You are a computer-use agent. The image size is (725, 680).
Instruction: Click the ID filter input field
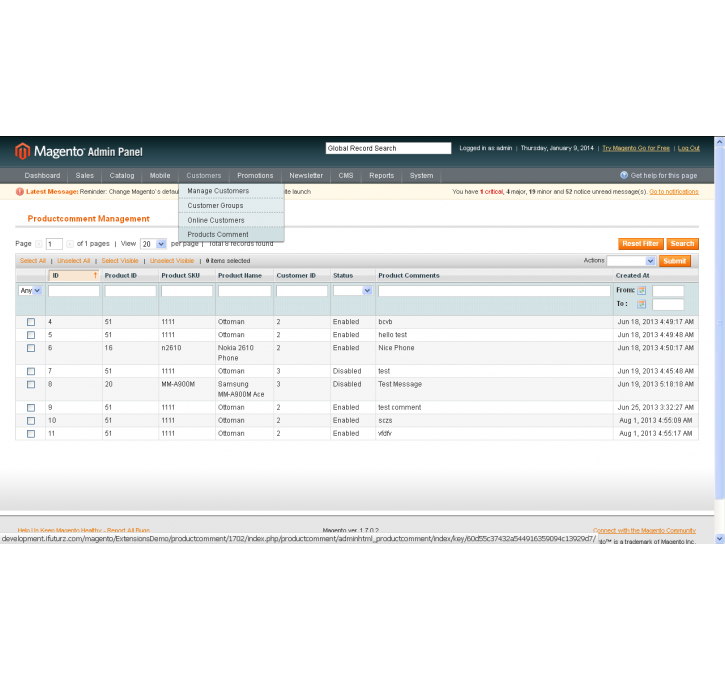point(74,291)
